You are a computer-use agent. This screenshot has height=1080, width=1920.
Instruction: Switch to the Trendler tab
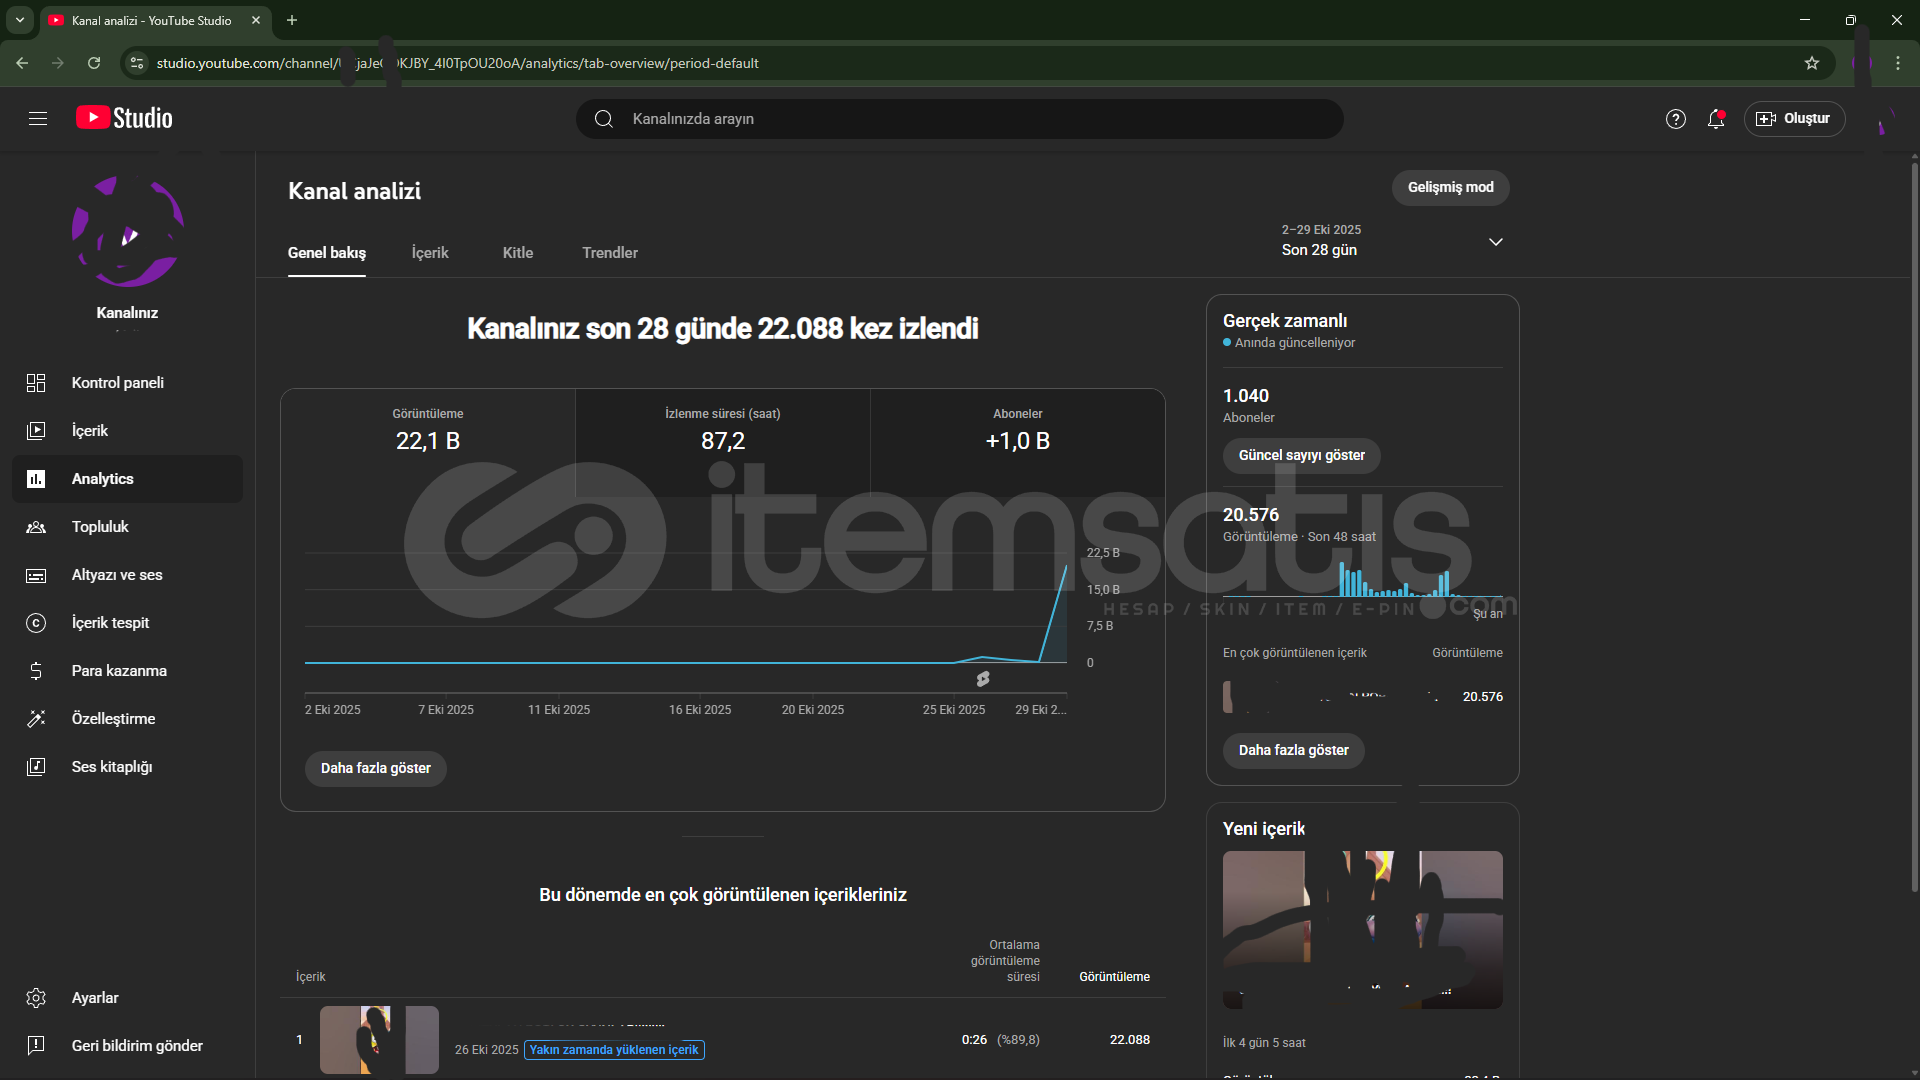609,253
